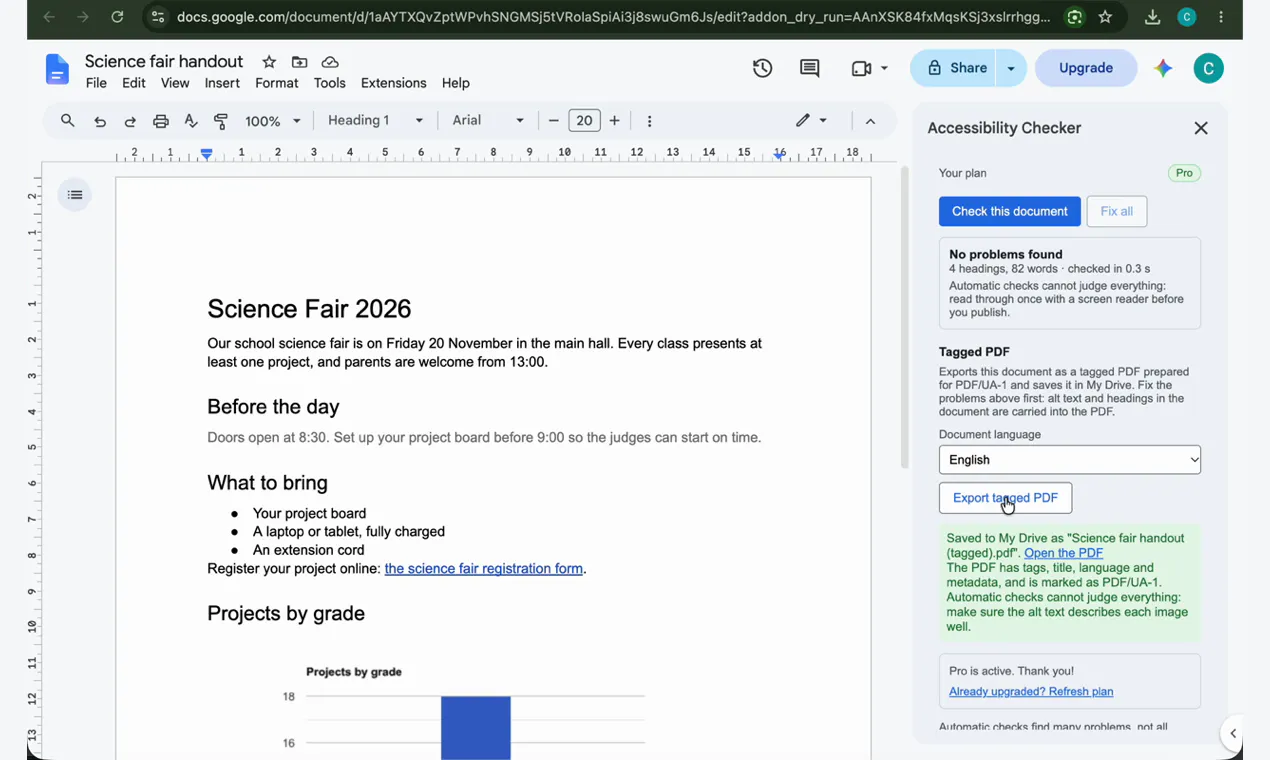Screen dimensions: 1270x760
Task: Reload the browser page
Action: (x=117, y=17)
